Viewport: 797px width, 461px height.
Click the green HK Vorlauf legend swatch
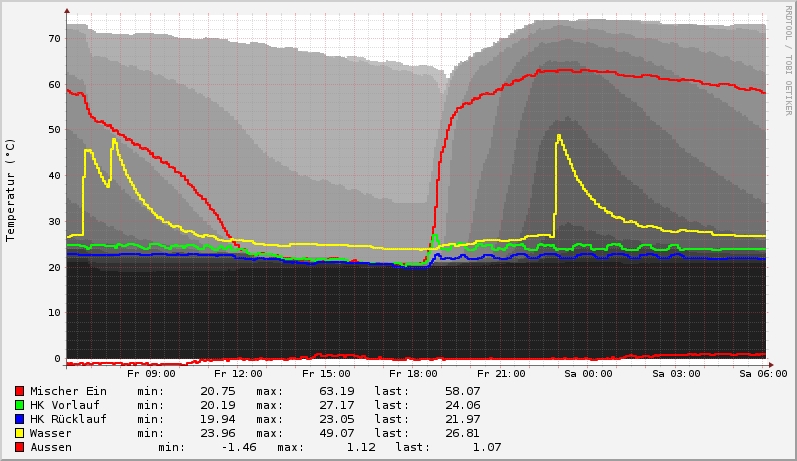[x=19, y=405]
